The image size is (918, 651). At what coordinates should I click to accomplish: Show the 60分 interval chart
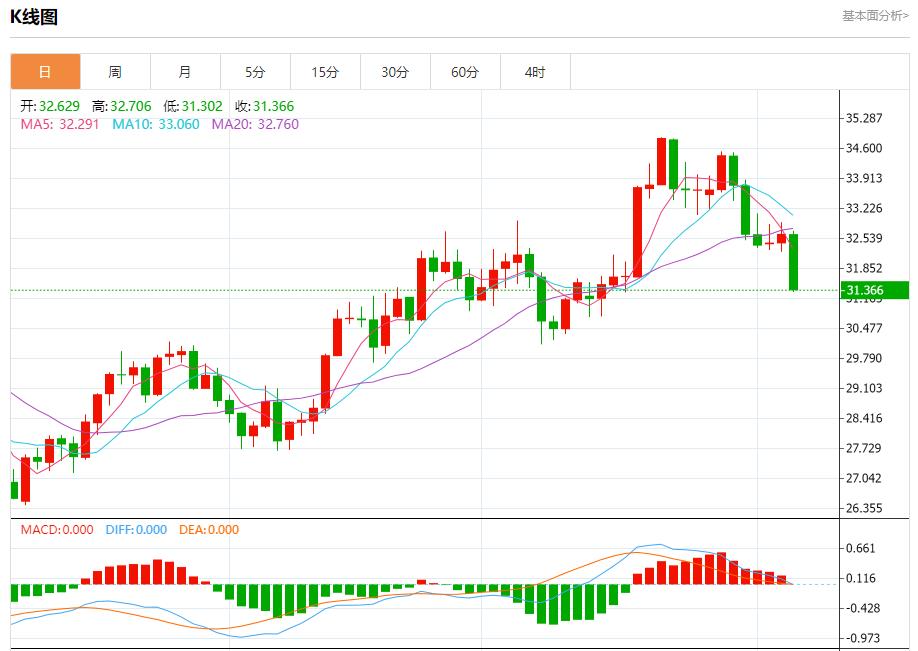coord(465,72)
